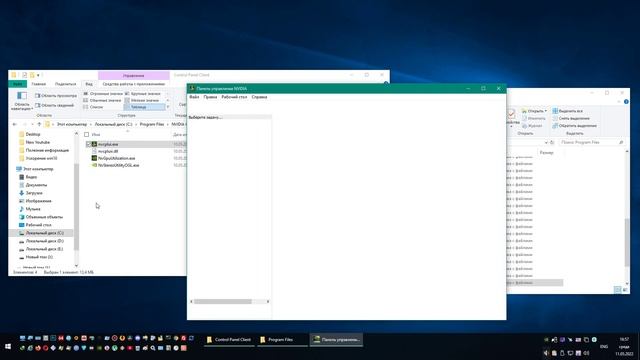Click Журнал button in Program Files ribbon
This screenshot has width=640, height=360.
pos(532,126)
